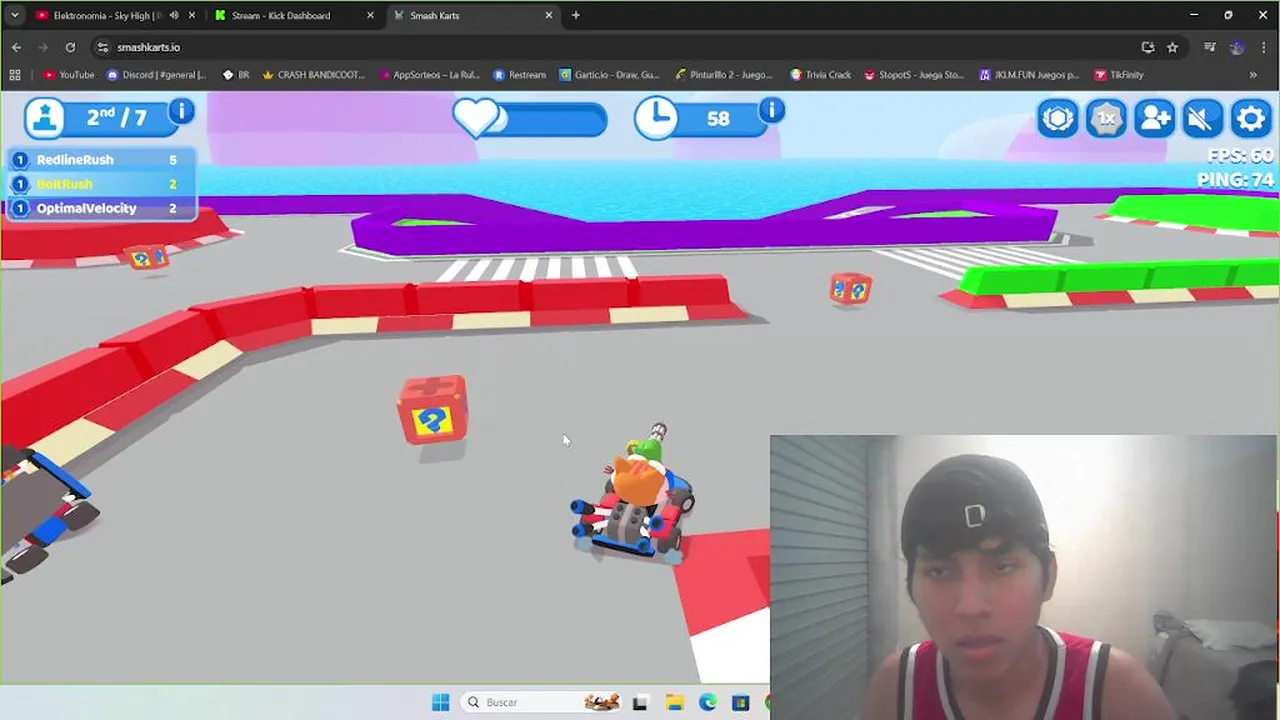Open the Chrome three-dot menu
This screenshot has width=1280, height=720.
(1264, 47)
